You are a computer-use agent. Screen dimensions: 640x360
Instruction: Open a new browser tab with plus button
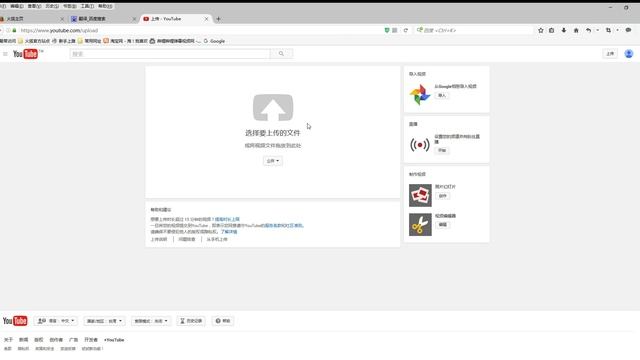(218, 19)
